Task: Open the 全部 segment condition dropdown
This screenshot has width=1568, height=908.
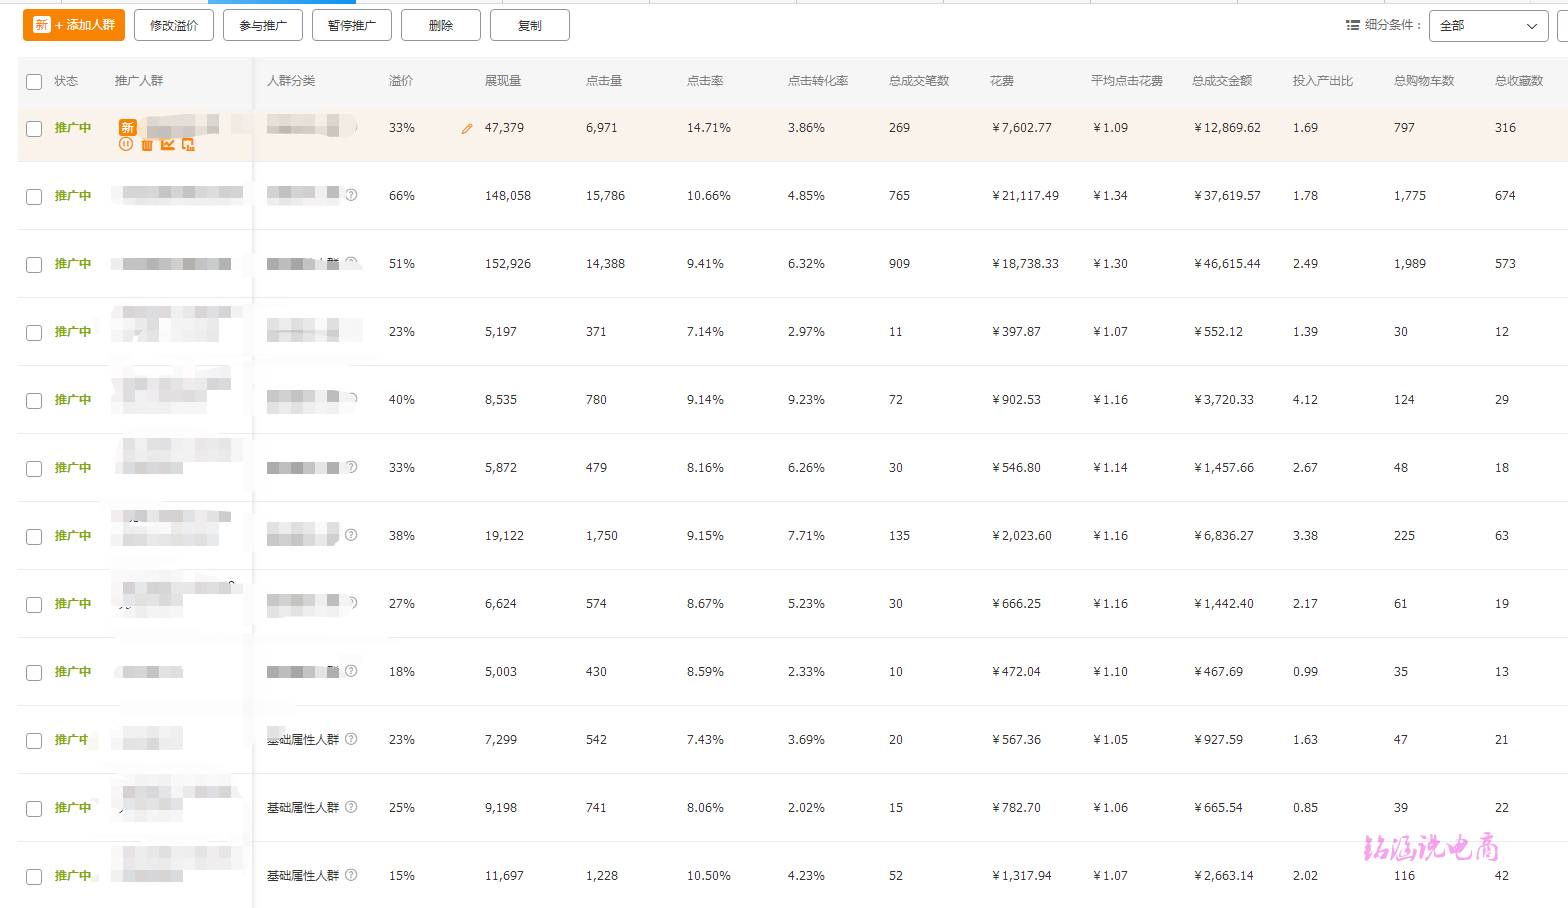Action: point(1489,26)
